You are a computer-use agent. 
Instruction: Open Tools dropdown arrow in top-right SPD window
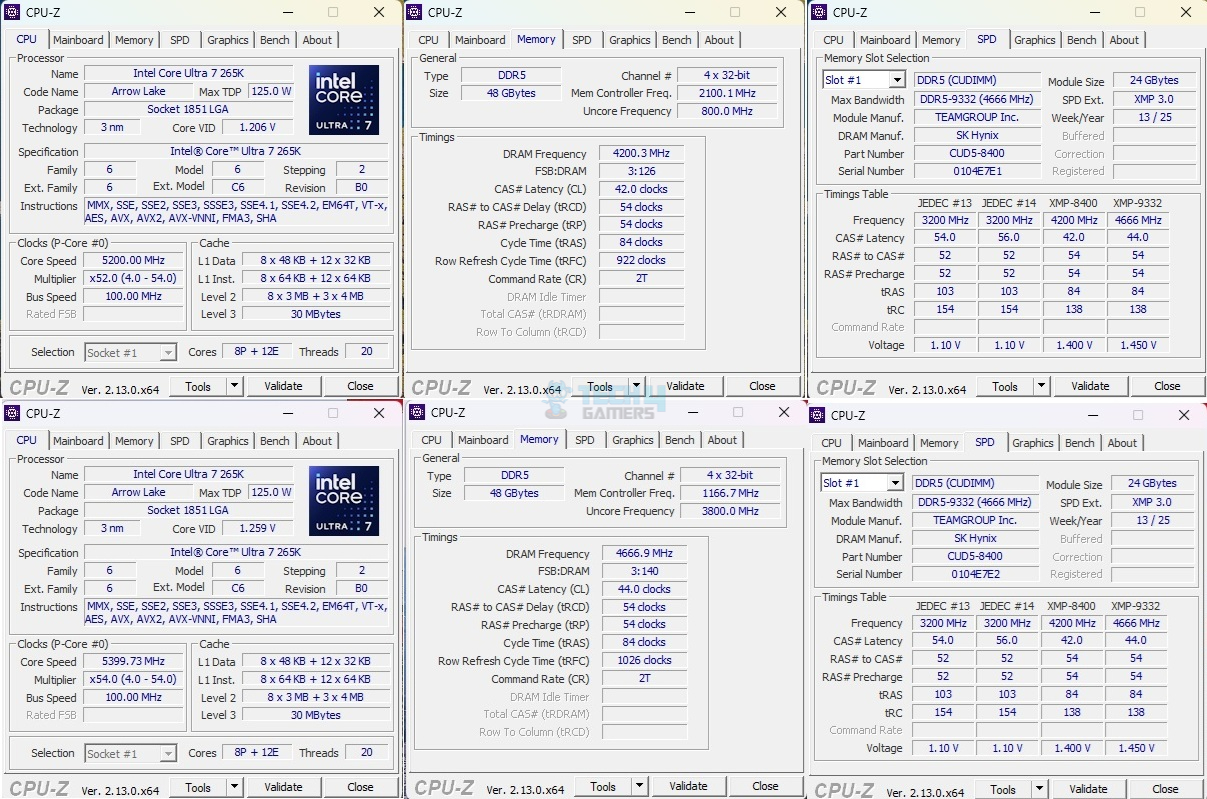tap(1041, 386)
